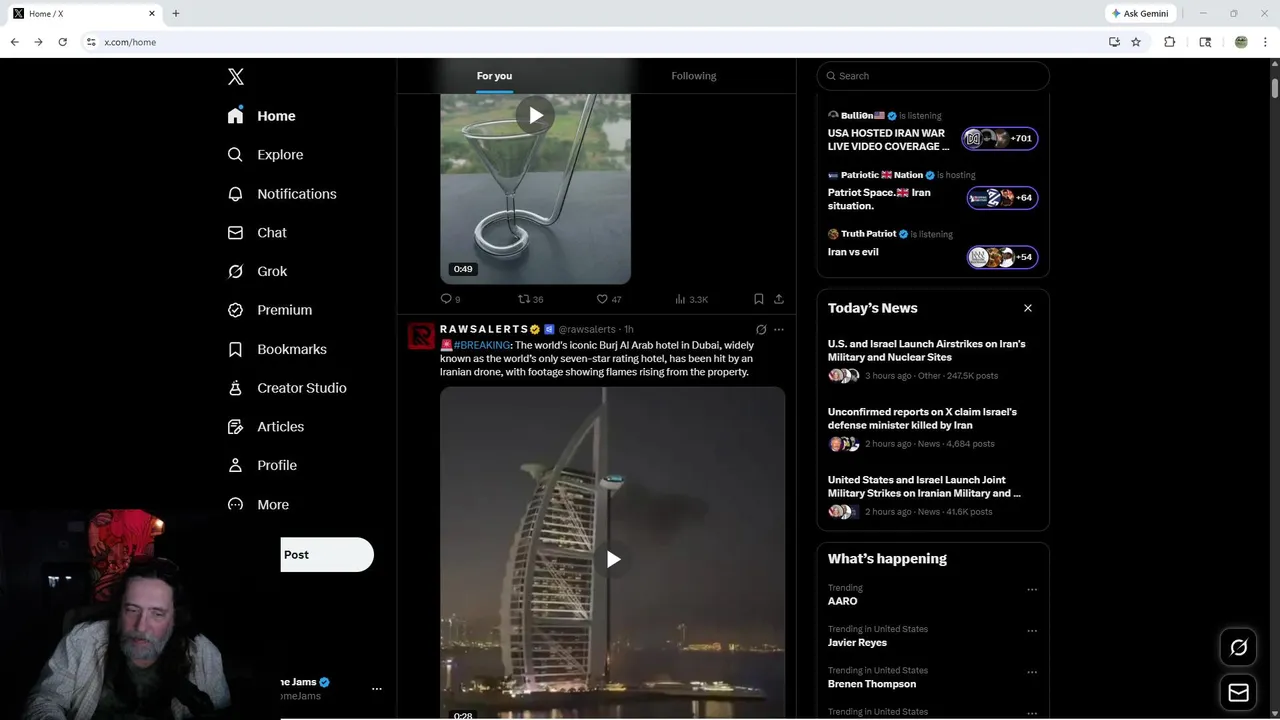Open account menu three dots
Image resolution: width=1280 pixels, height=720 pixels.
coord(377,689)
